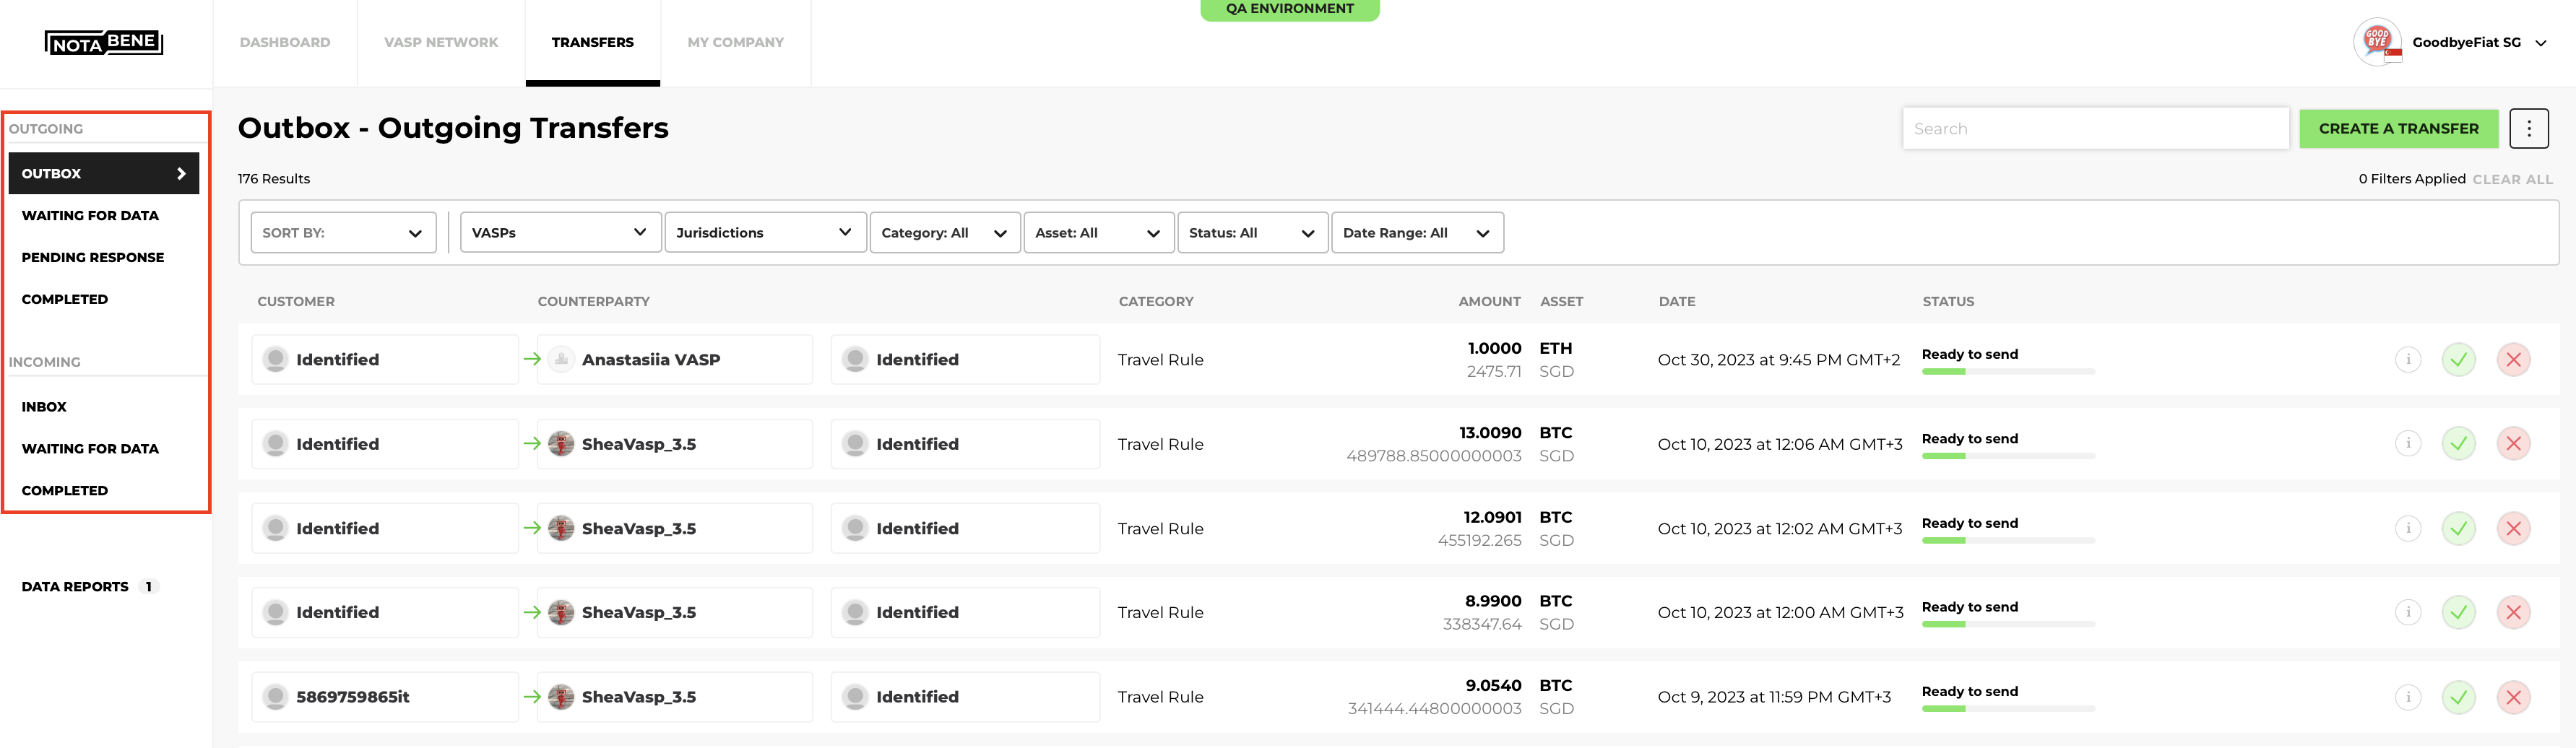Open the SORT BY dropdown

(x=343, y=232)
